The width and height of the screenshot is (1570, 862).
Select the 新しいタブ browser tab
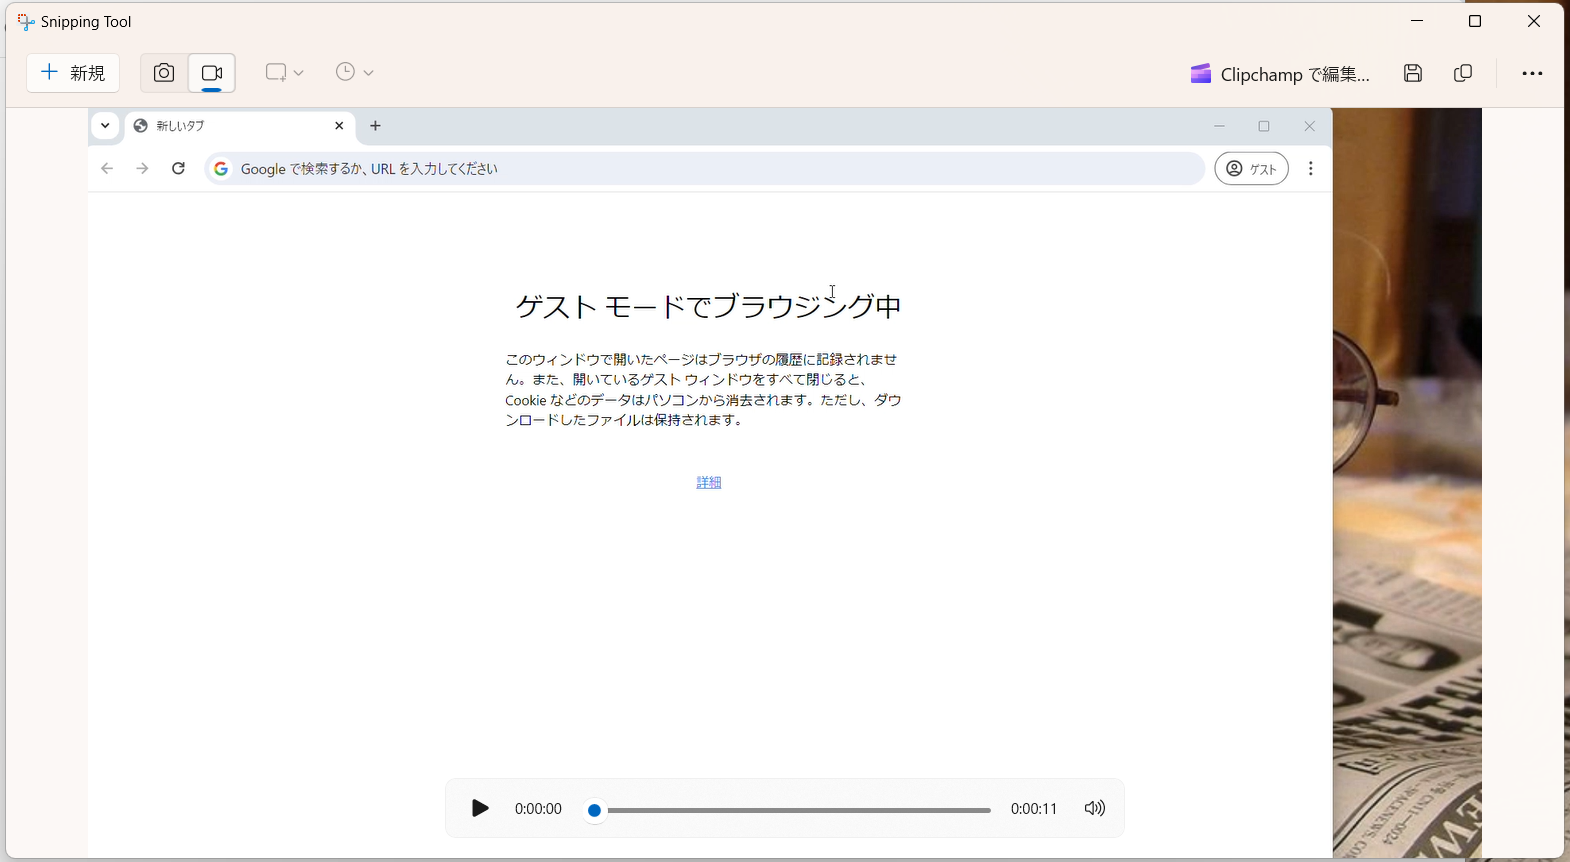coord(230,126)
